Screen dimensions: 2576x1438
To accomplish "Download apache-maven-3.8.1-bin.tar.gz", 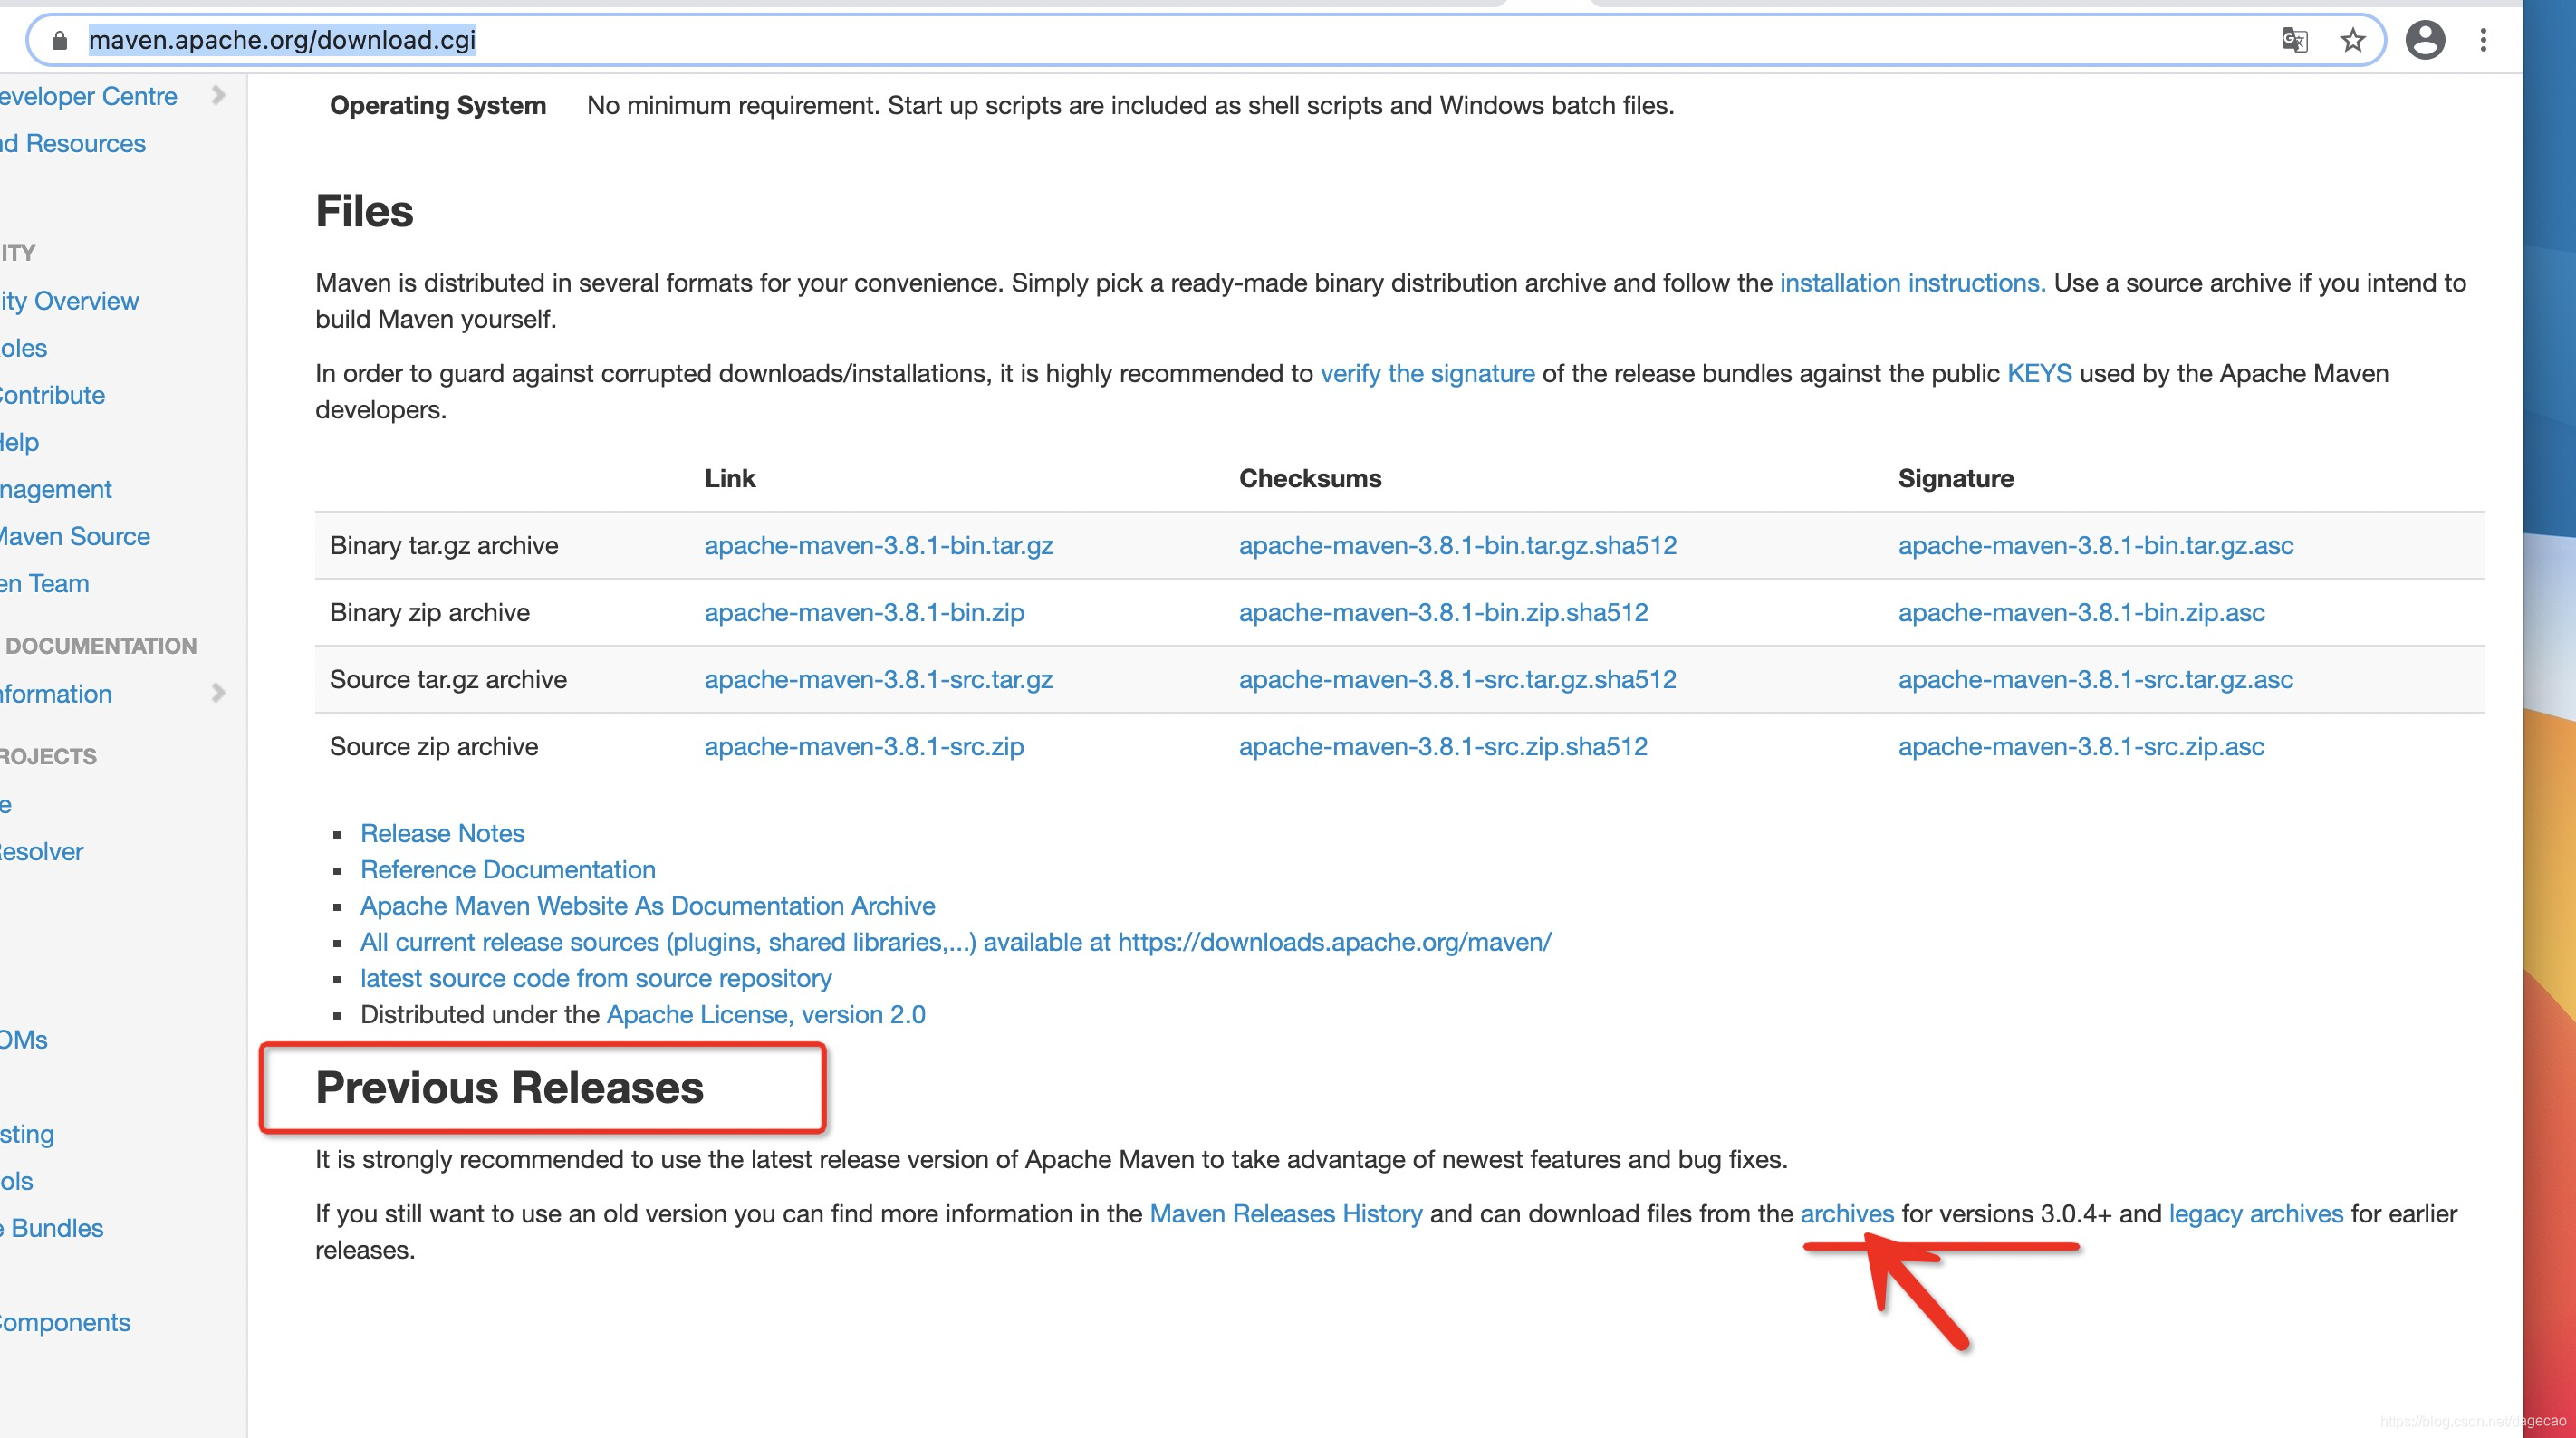I will pyautogui.click(x=878, y=545).
